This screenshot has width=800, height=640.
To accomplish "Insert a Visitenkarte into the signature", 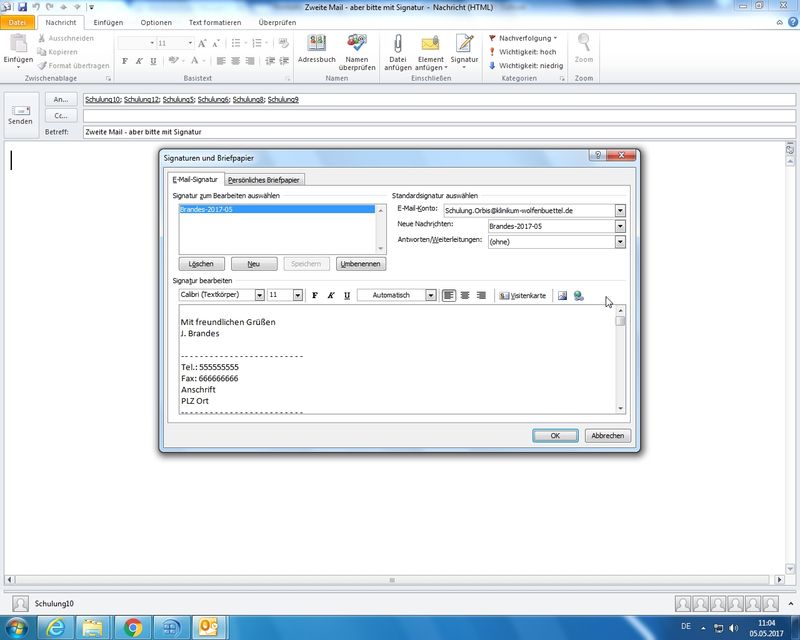I will (522, 296).
